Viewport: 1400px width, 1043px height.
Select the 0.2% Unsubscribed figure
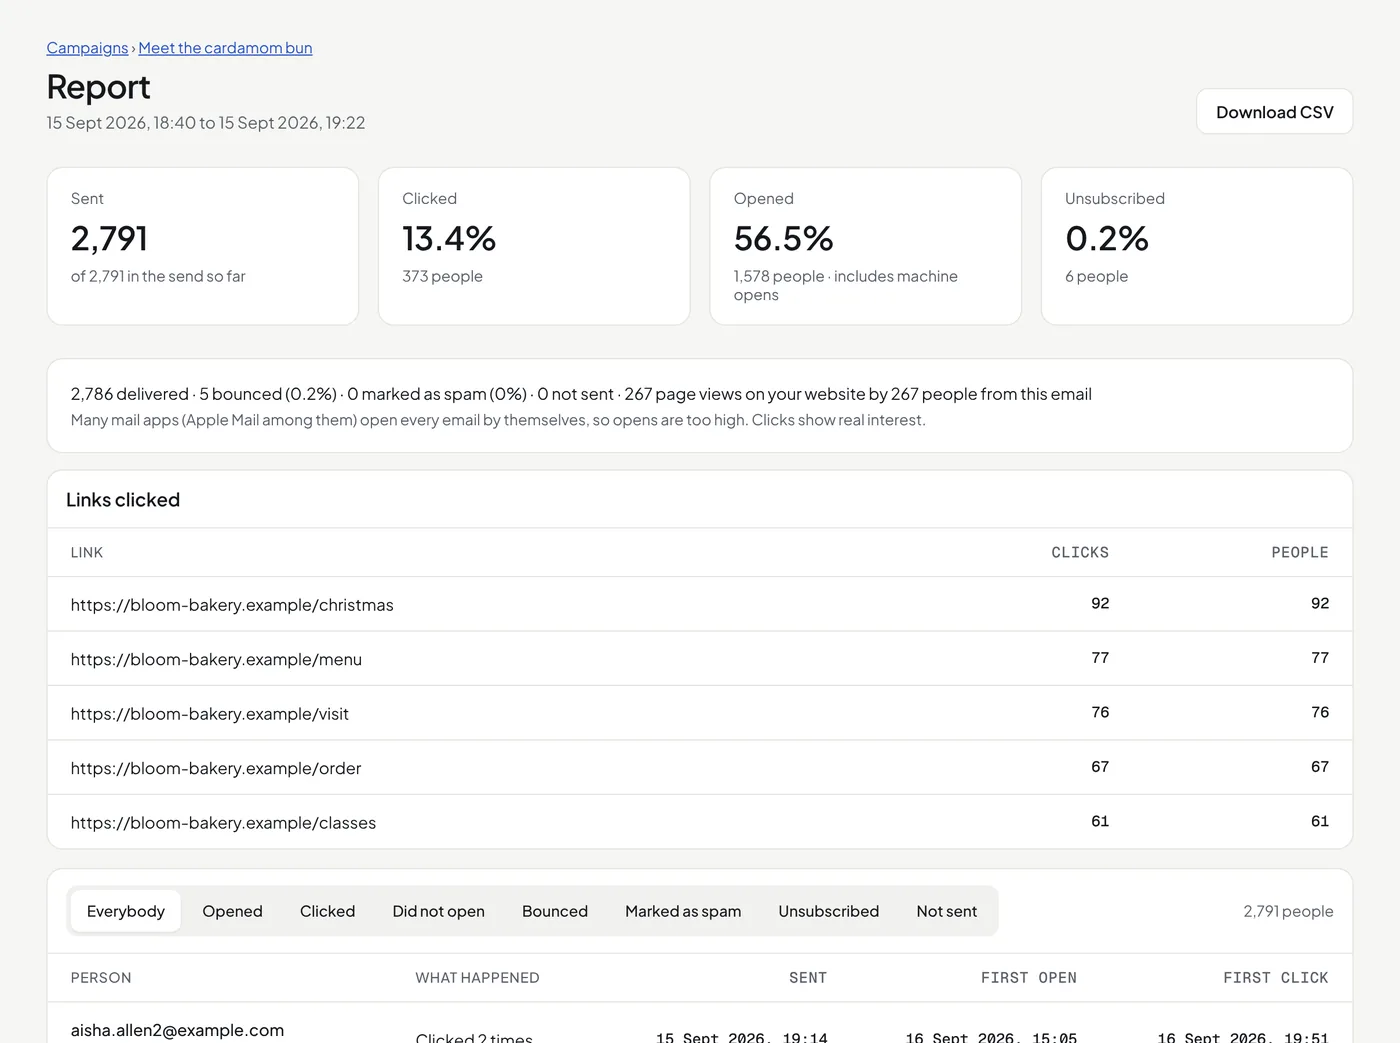[x=1106, y=238]
